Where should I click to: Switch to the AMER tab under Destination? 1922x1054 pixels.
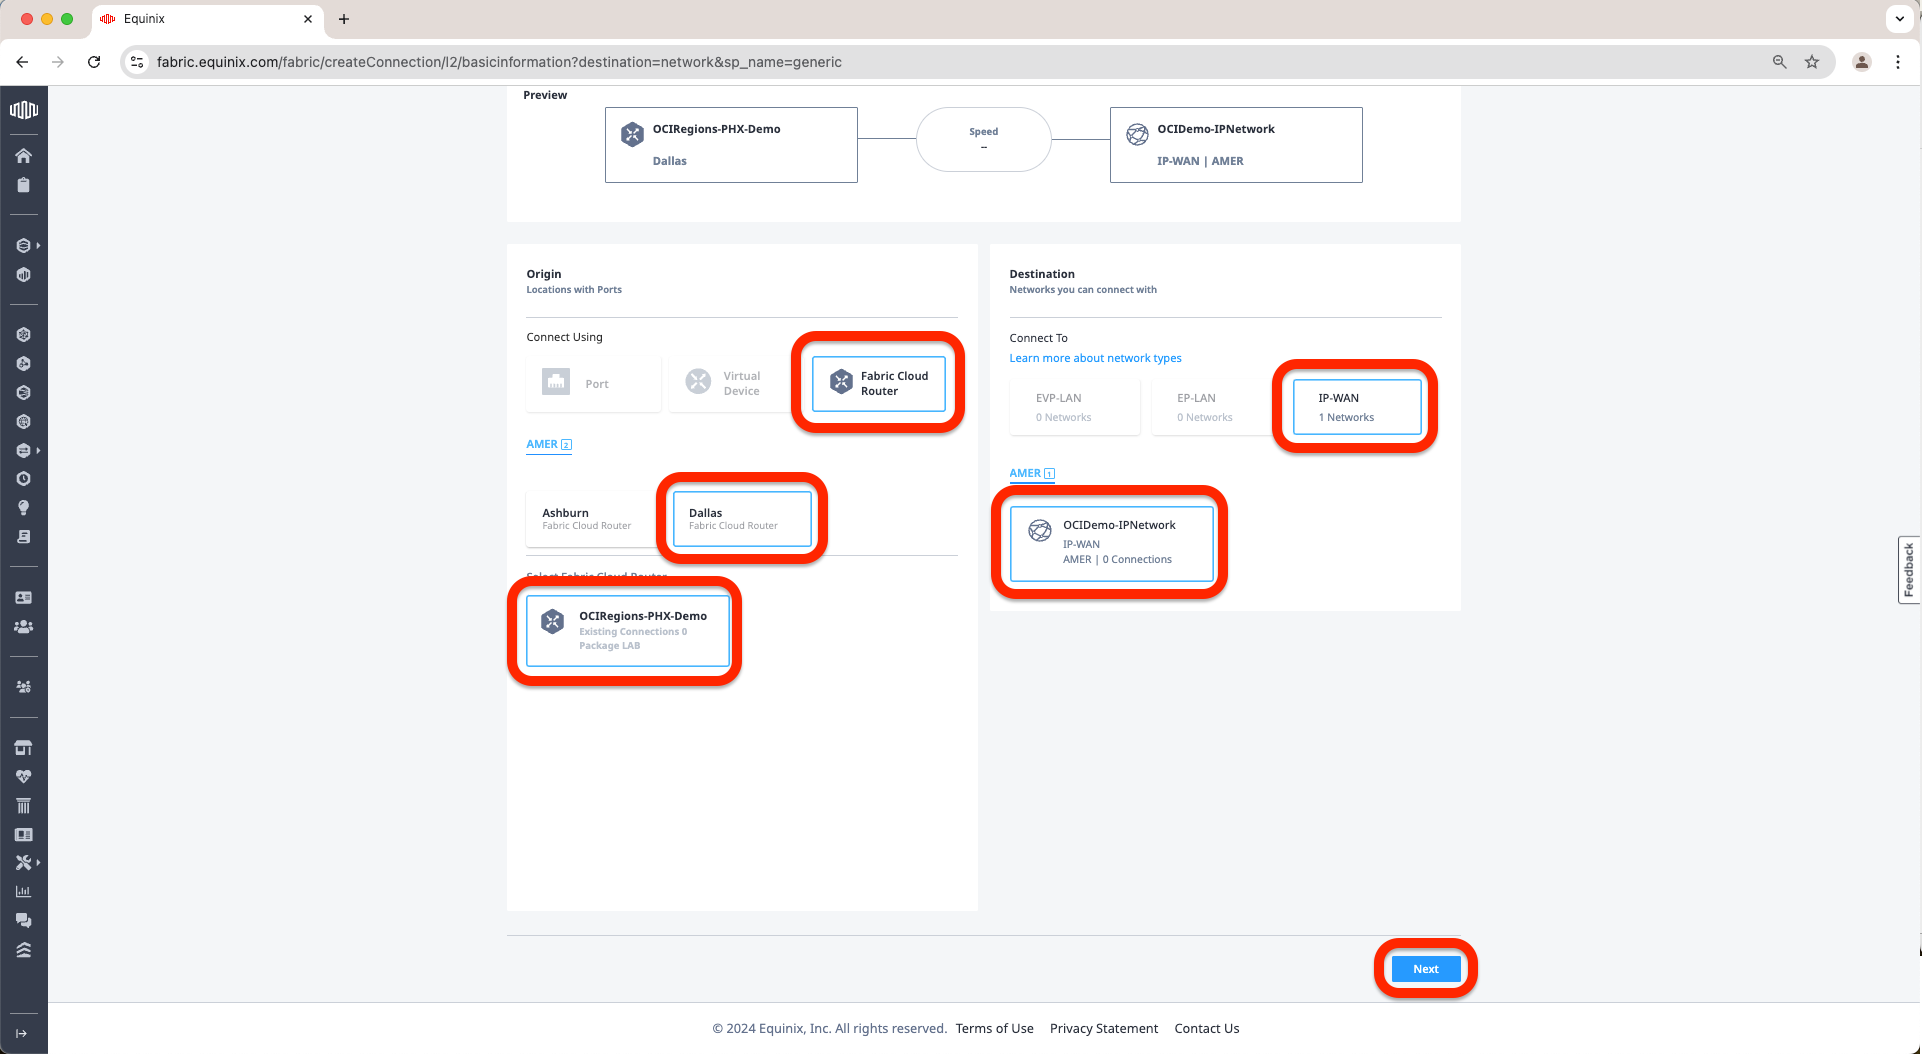pyautogui.click(x=1032, y=474)
